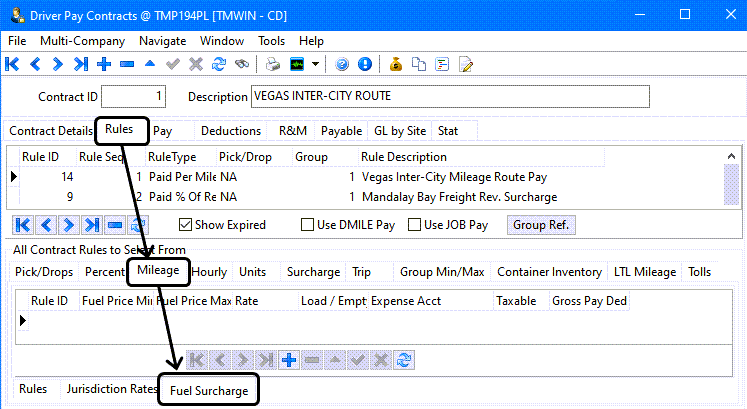Click the print icon in the main toolbar
The height and width of the screenshot is (409, 747).
click(273, 64)
